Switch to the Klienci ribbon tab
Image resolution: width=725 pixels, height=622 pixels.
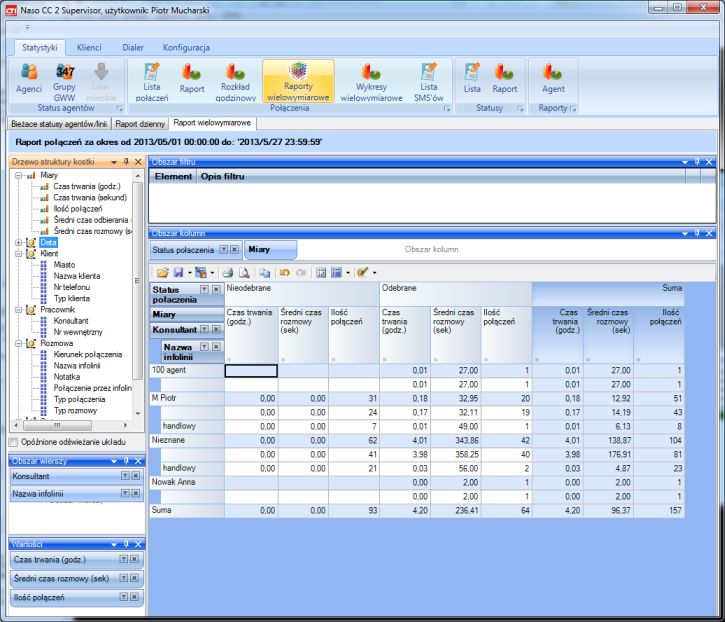89,47
